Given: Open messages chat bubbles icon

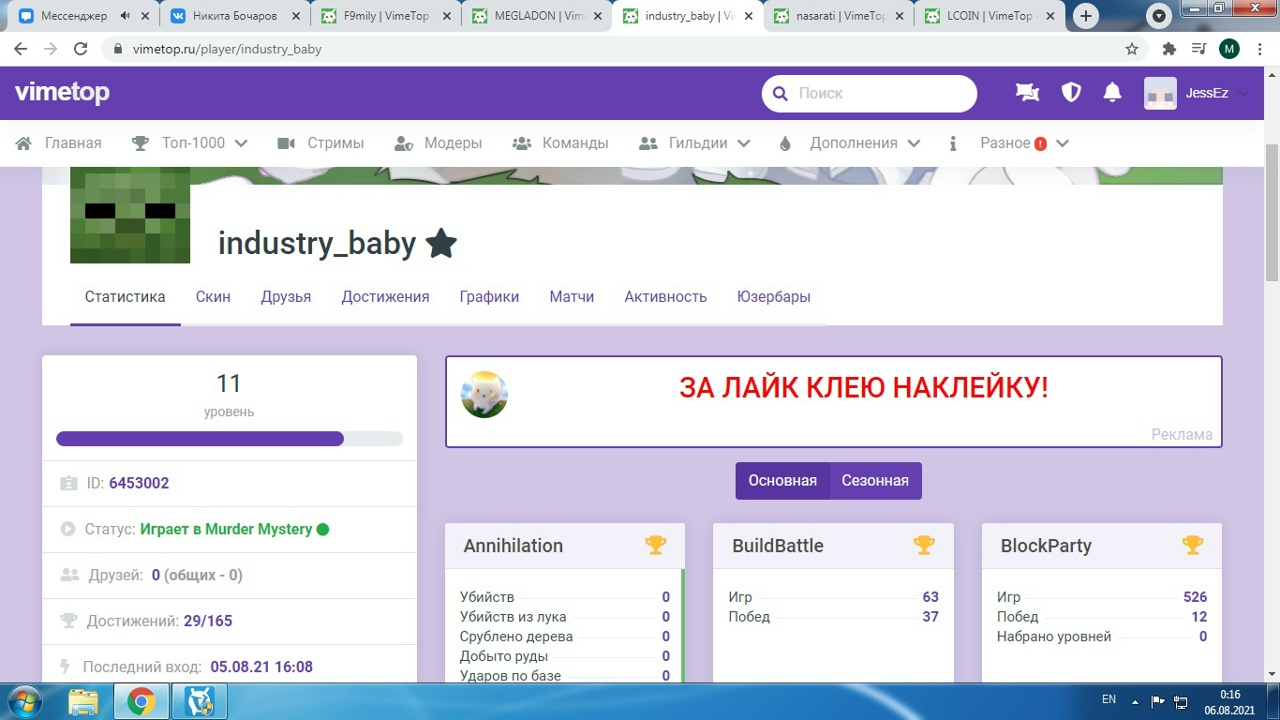Looking at the screenshot, I should tap(1027, 93).
